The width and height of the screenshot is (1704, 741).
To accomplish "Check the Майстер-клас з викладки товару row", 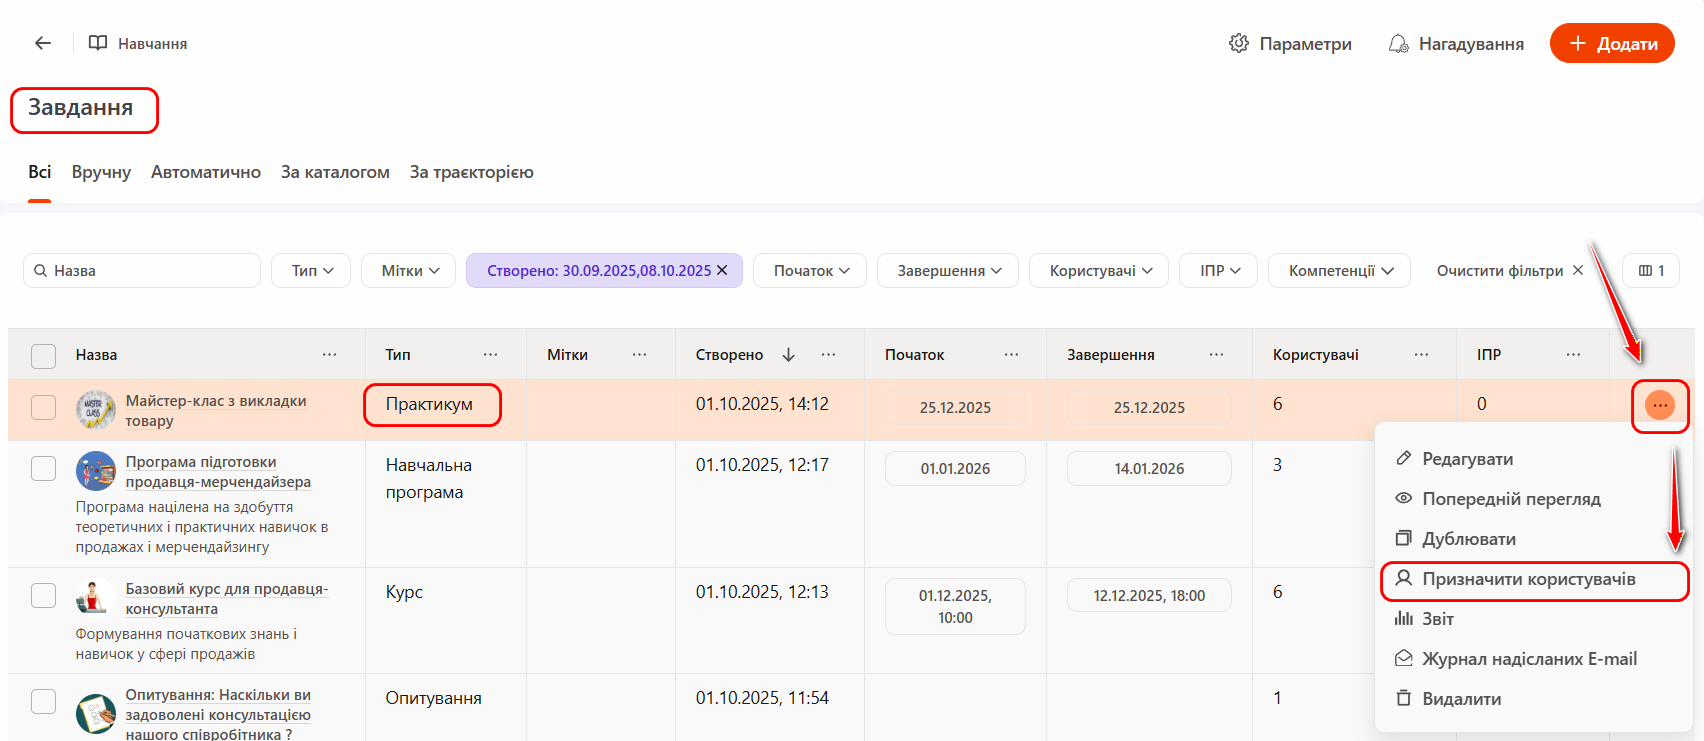I will pyautogui.click(x=44, y=407).
